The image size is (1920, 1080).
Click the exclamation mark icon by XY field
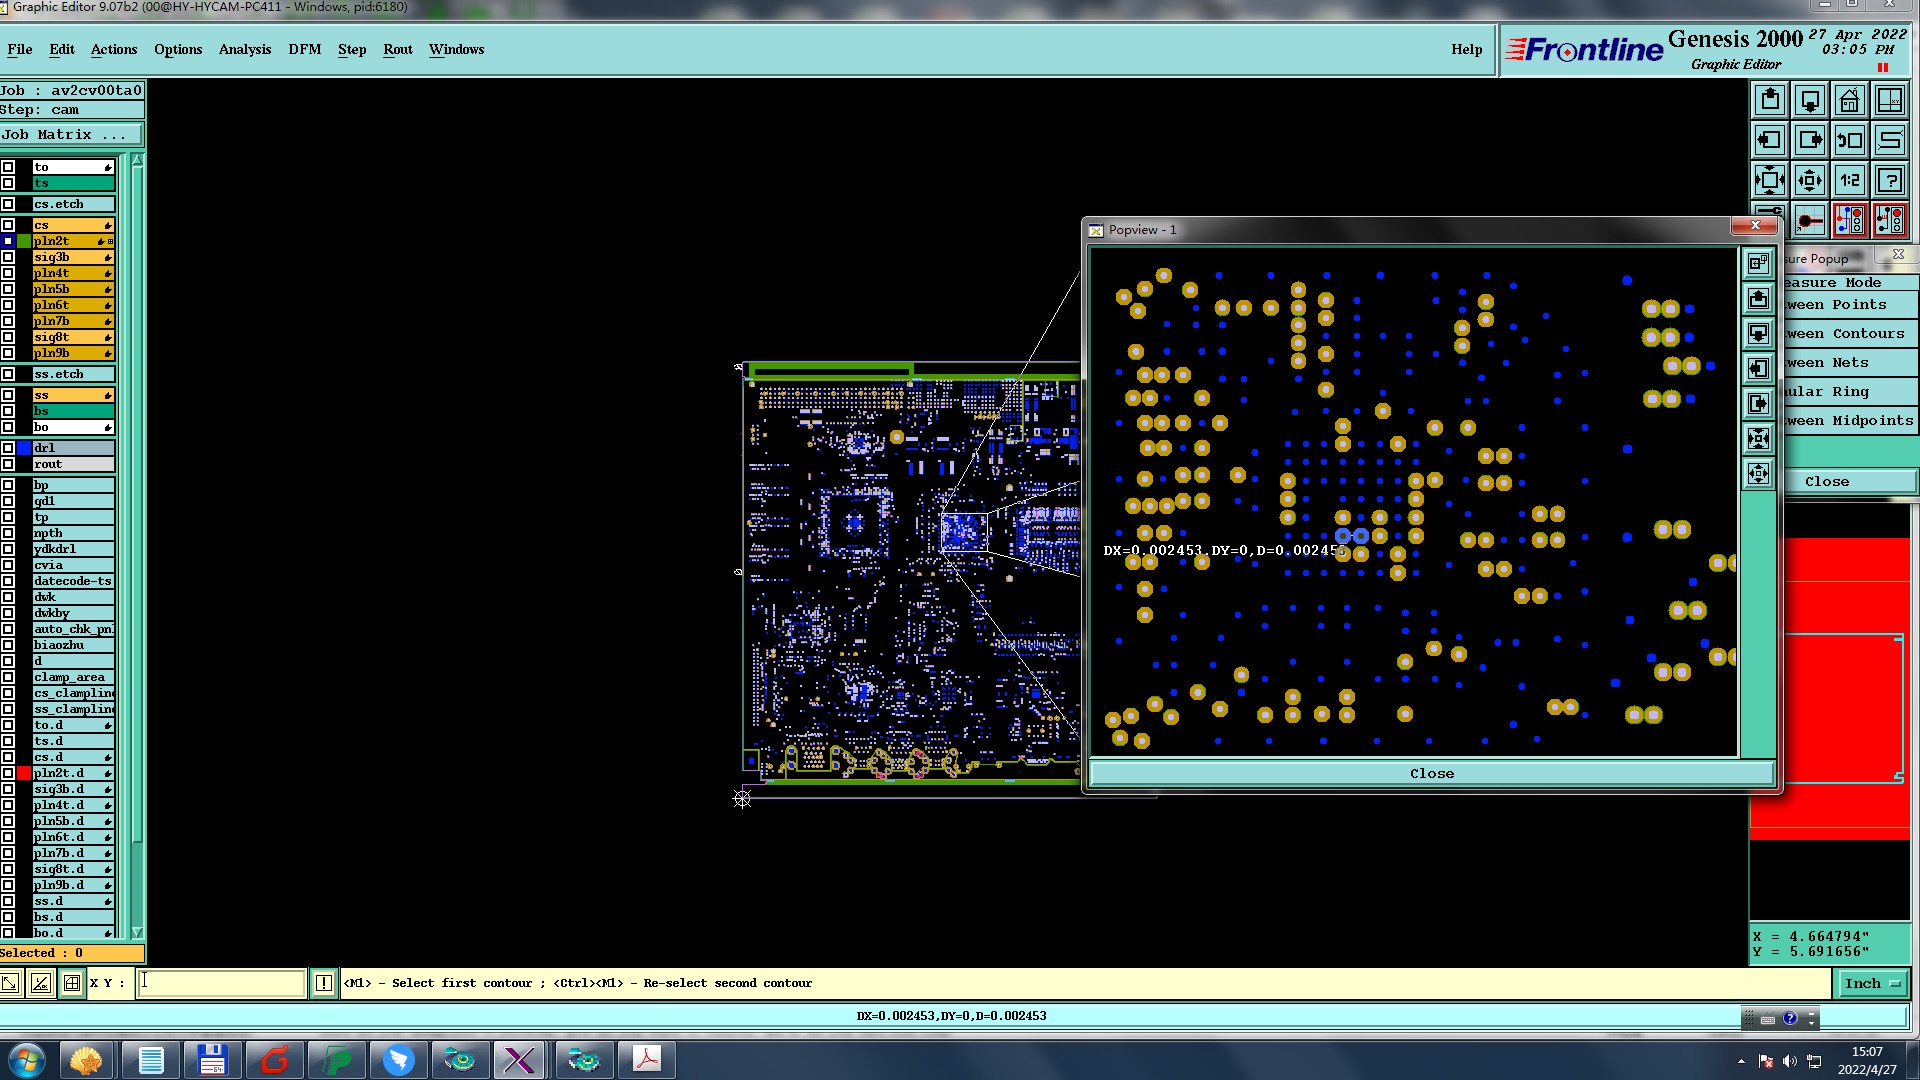pyautogui.click(x=324, y=984)
